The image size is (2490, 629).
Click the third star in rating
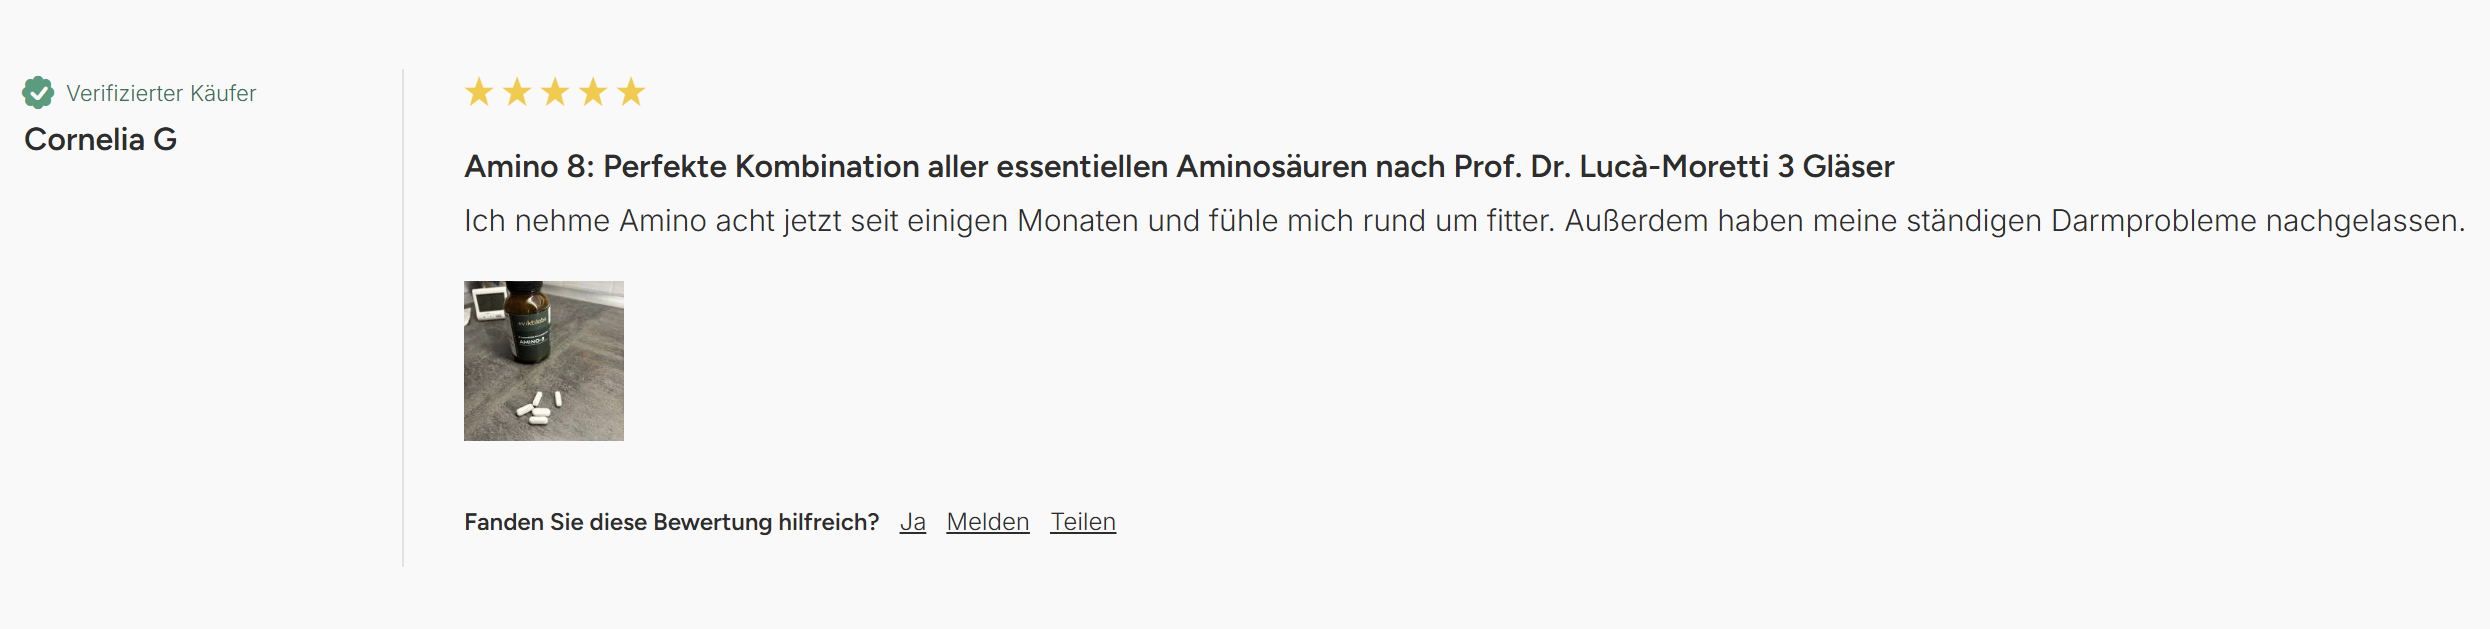(x=555, y=92)
